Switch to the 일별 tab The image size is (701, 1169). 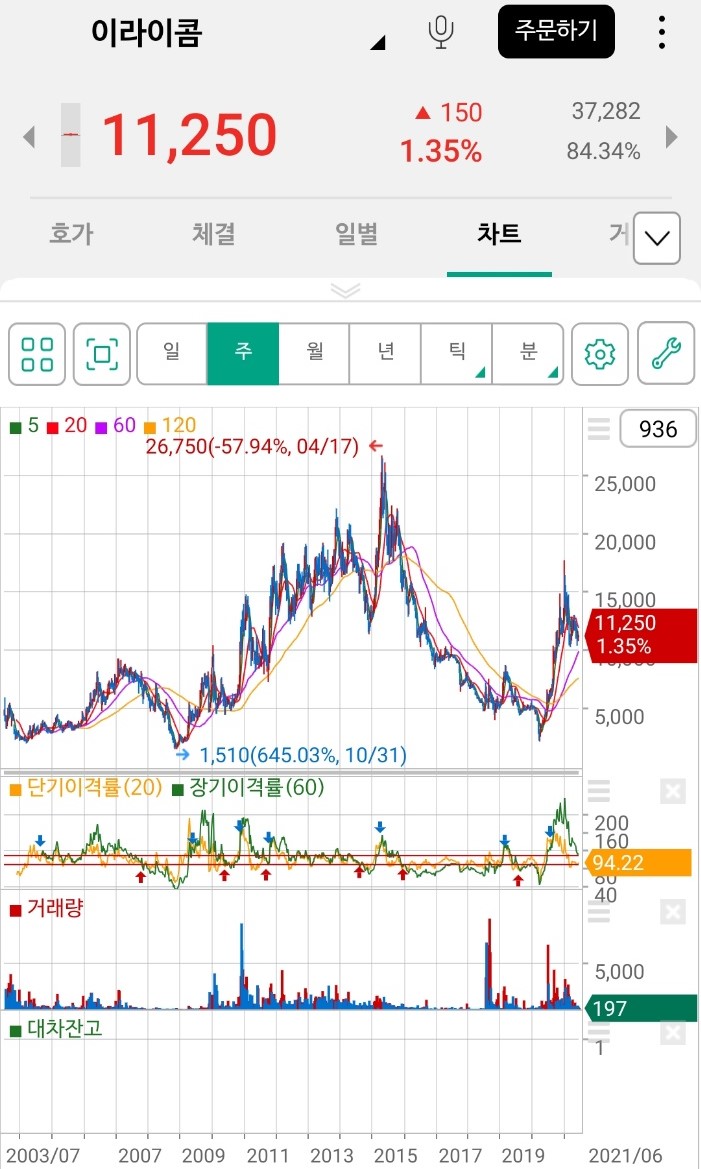point(356,234)
